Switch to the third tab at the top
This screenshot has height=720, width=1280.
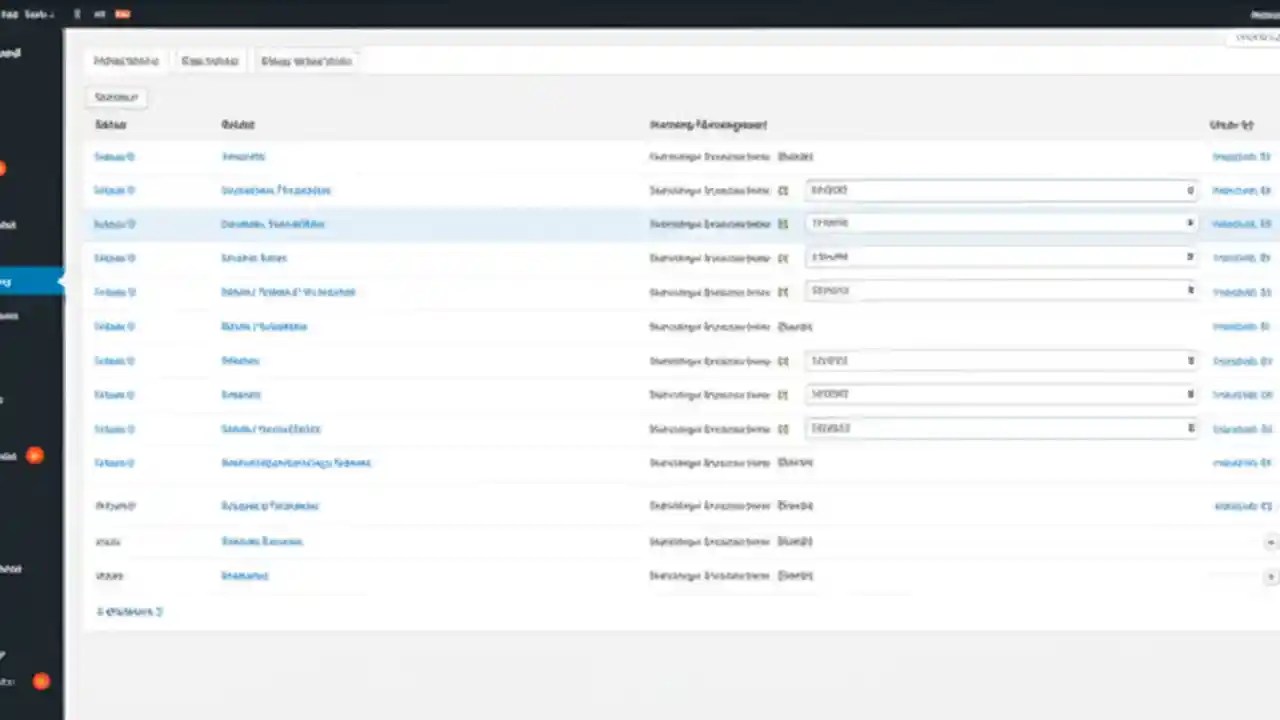click(x=306, y=61)
